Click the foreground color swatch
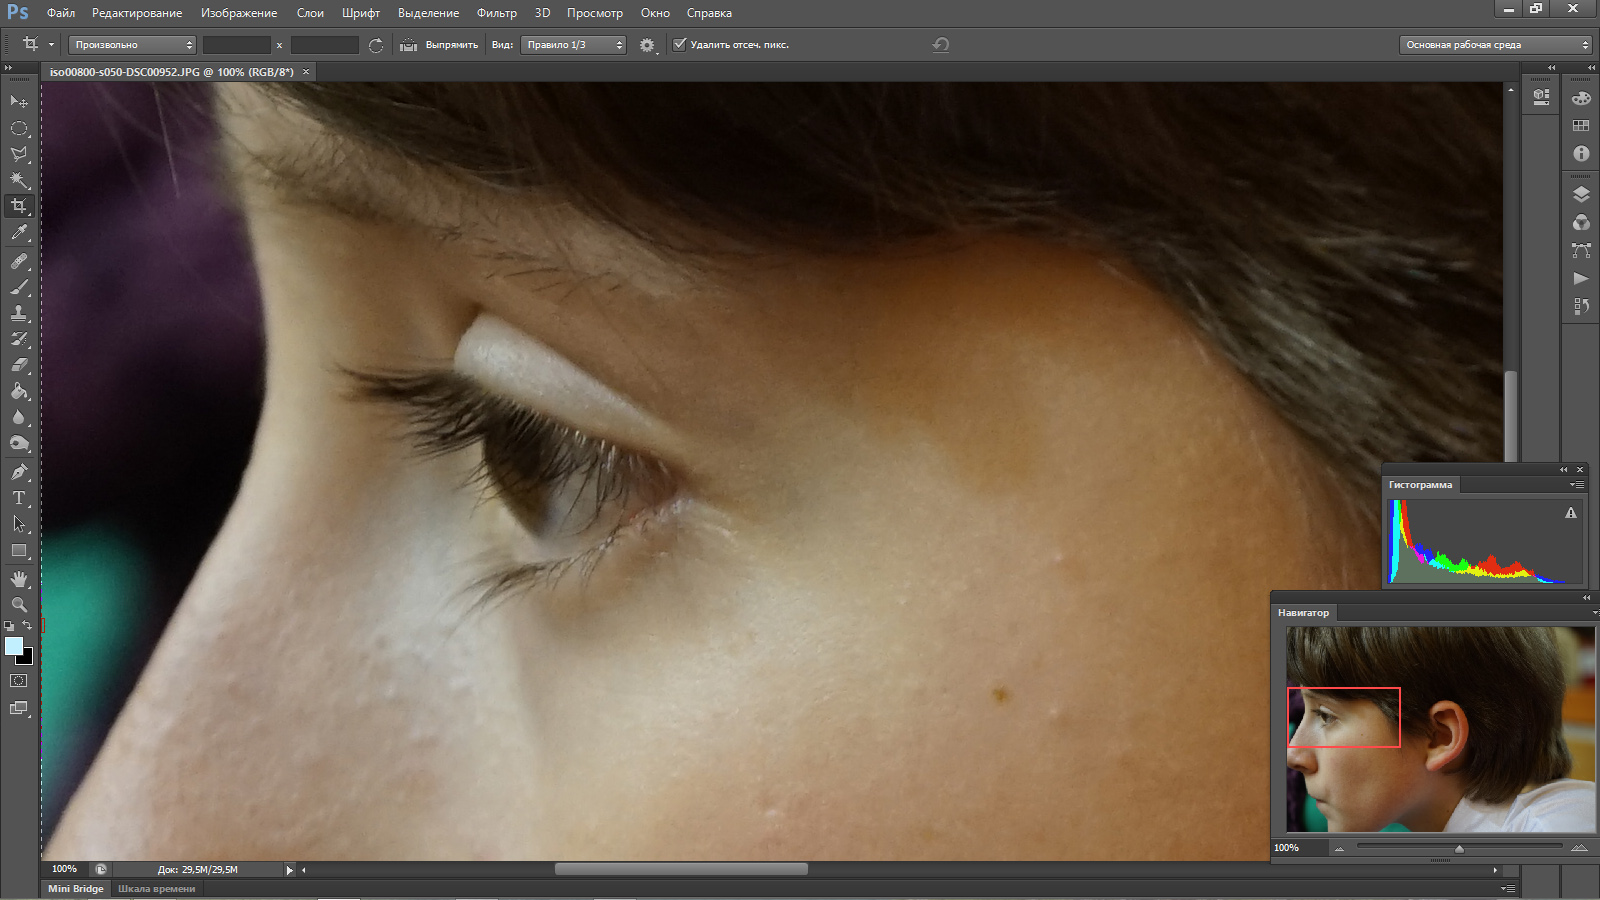The image size is (1600, 900). click(x=13, y=646)
